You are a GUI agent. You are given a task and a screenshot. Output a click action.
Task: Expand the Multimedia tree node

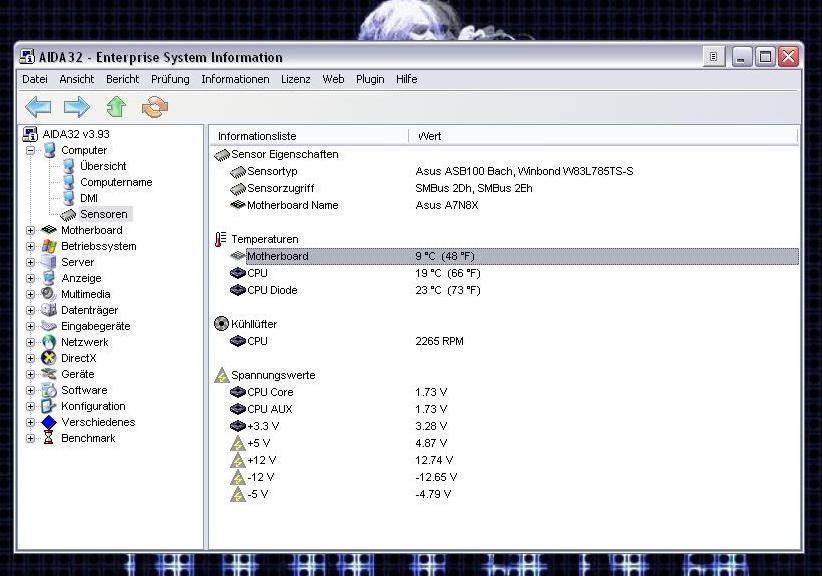click(x=30, y=294)
